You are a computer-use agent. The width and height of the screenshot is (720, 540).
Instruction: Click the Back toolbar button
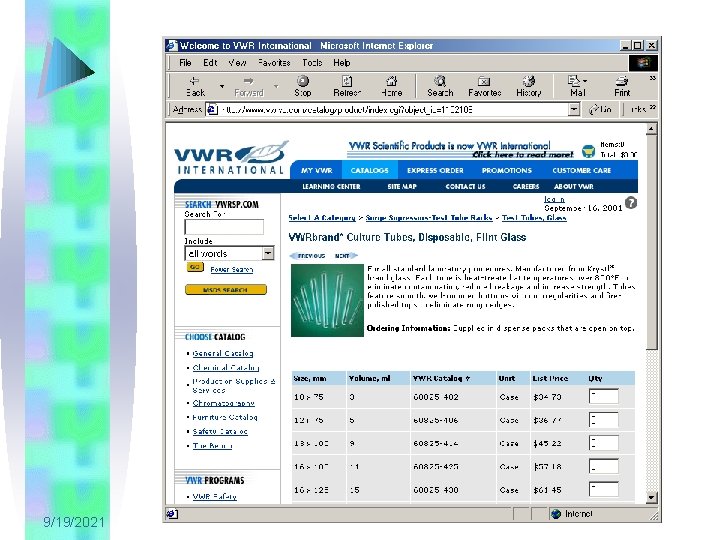coord(195,86)
